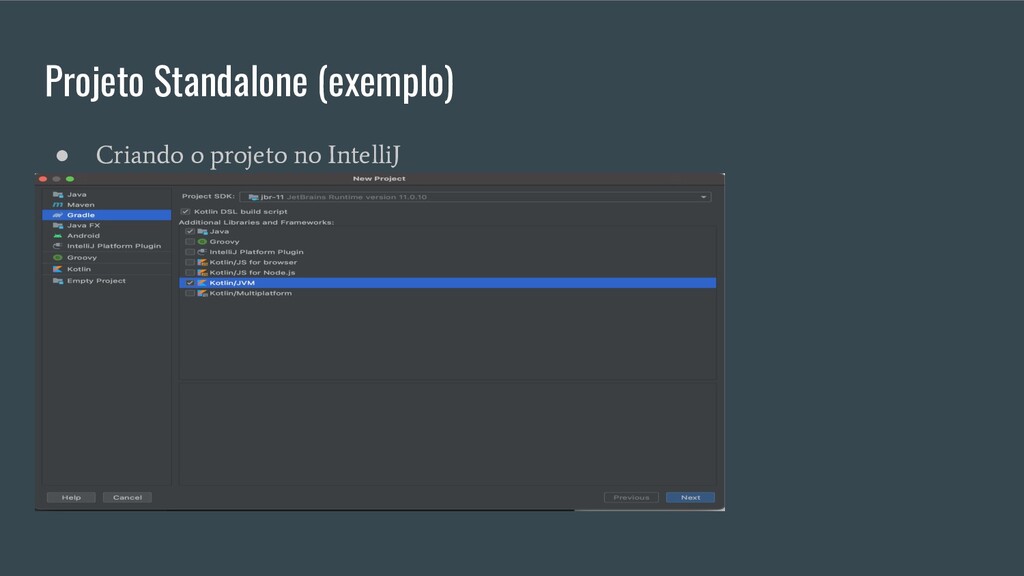Click the Next button
The image size is (1024, 576).
pyautogui.click(x=690, y=498)
